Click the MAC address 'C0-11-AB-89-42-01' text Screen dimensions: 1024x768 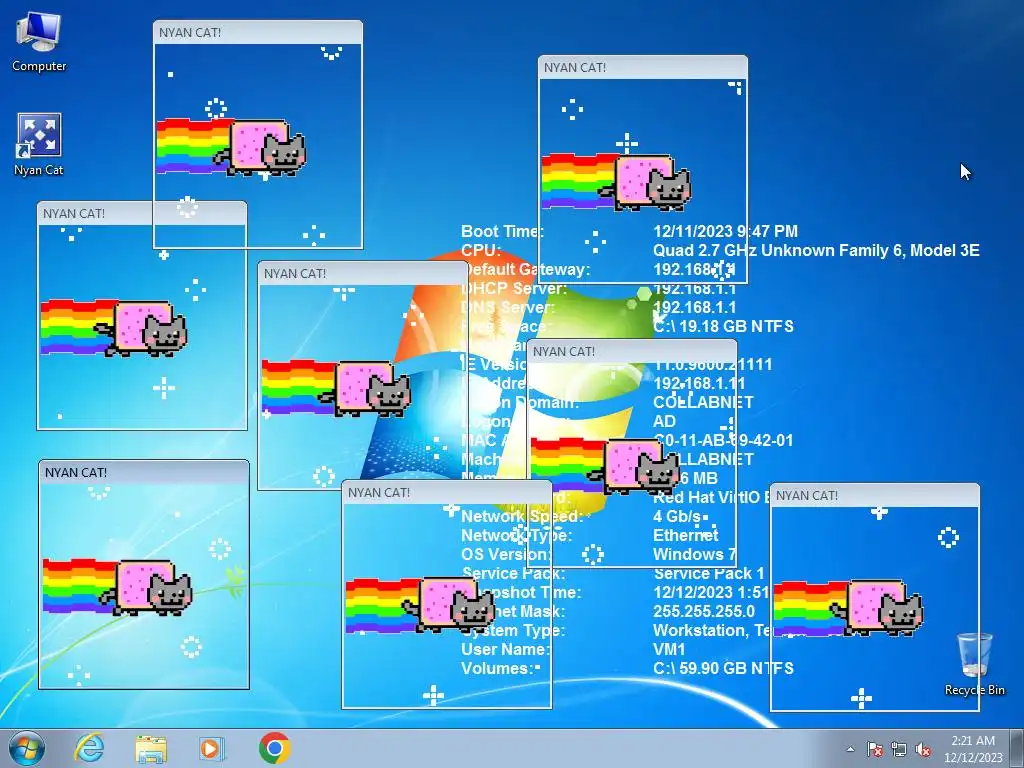(x=724, y=440)
